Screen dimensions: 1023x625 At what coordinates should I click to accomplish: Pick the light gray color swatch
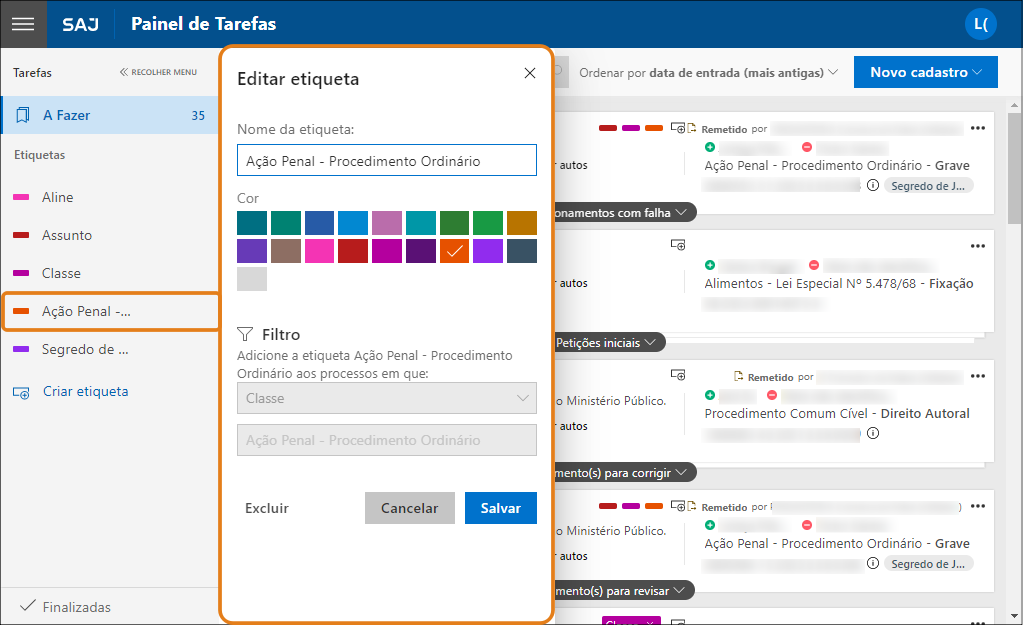point(252,279)
